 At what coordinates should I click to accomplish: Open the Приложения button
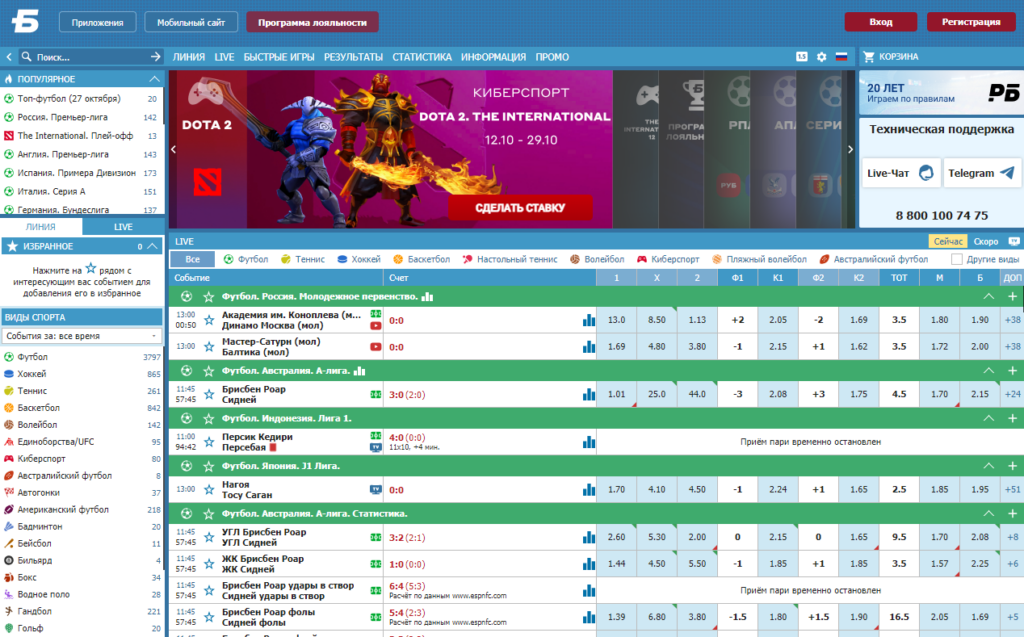(97, 22)
